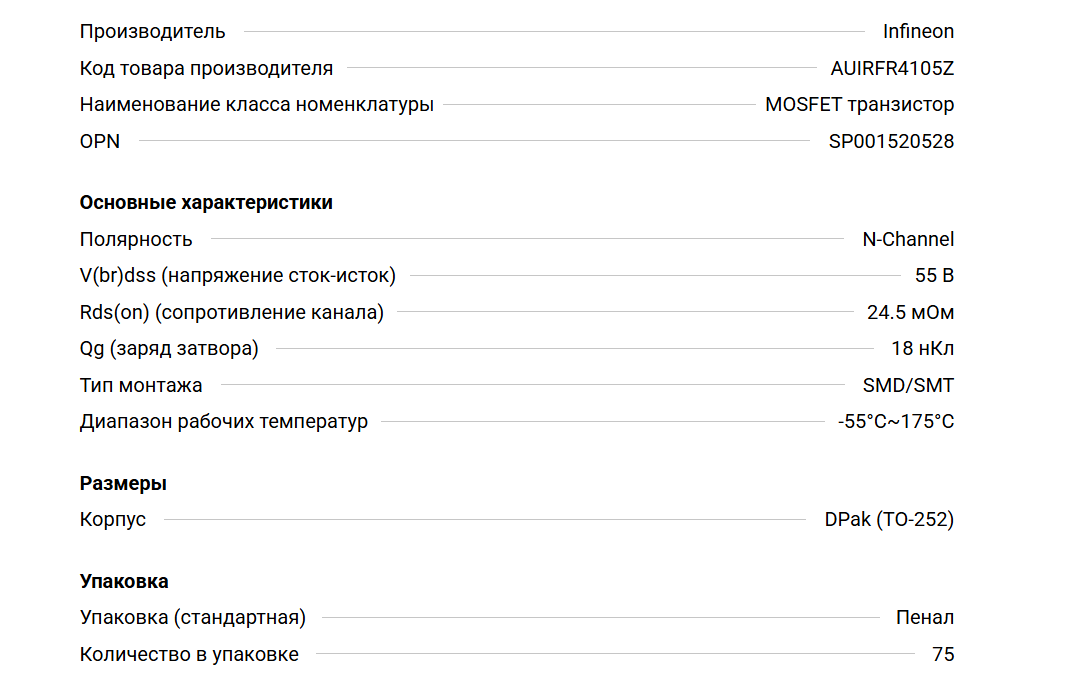Click the Основные характеристики heading
The image size is (1078, 694).
(206, 202)
